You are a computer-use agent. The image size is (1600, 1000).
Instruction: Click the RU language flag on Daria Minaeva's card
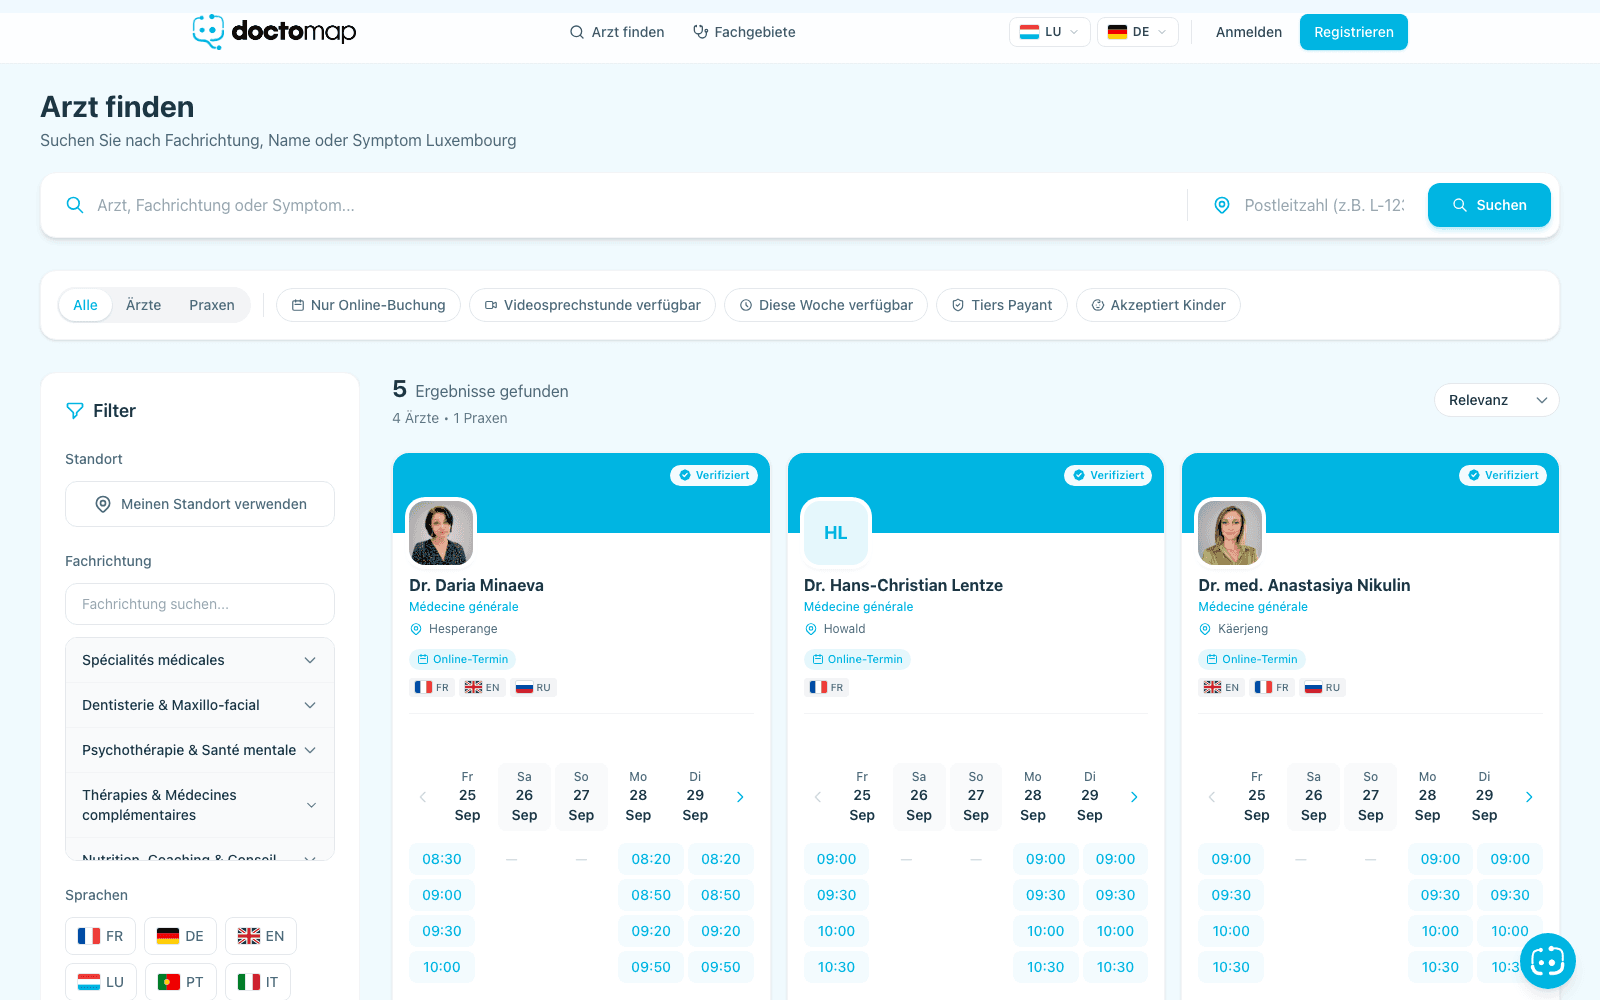coord(534,687)
